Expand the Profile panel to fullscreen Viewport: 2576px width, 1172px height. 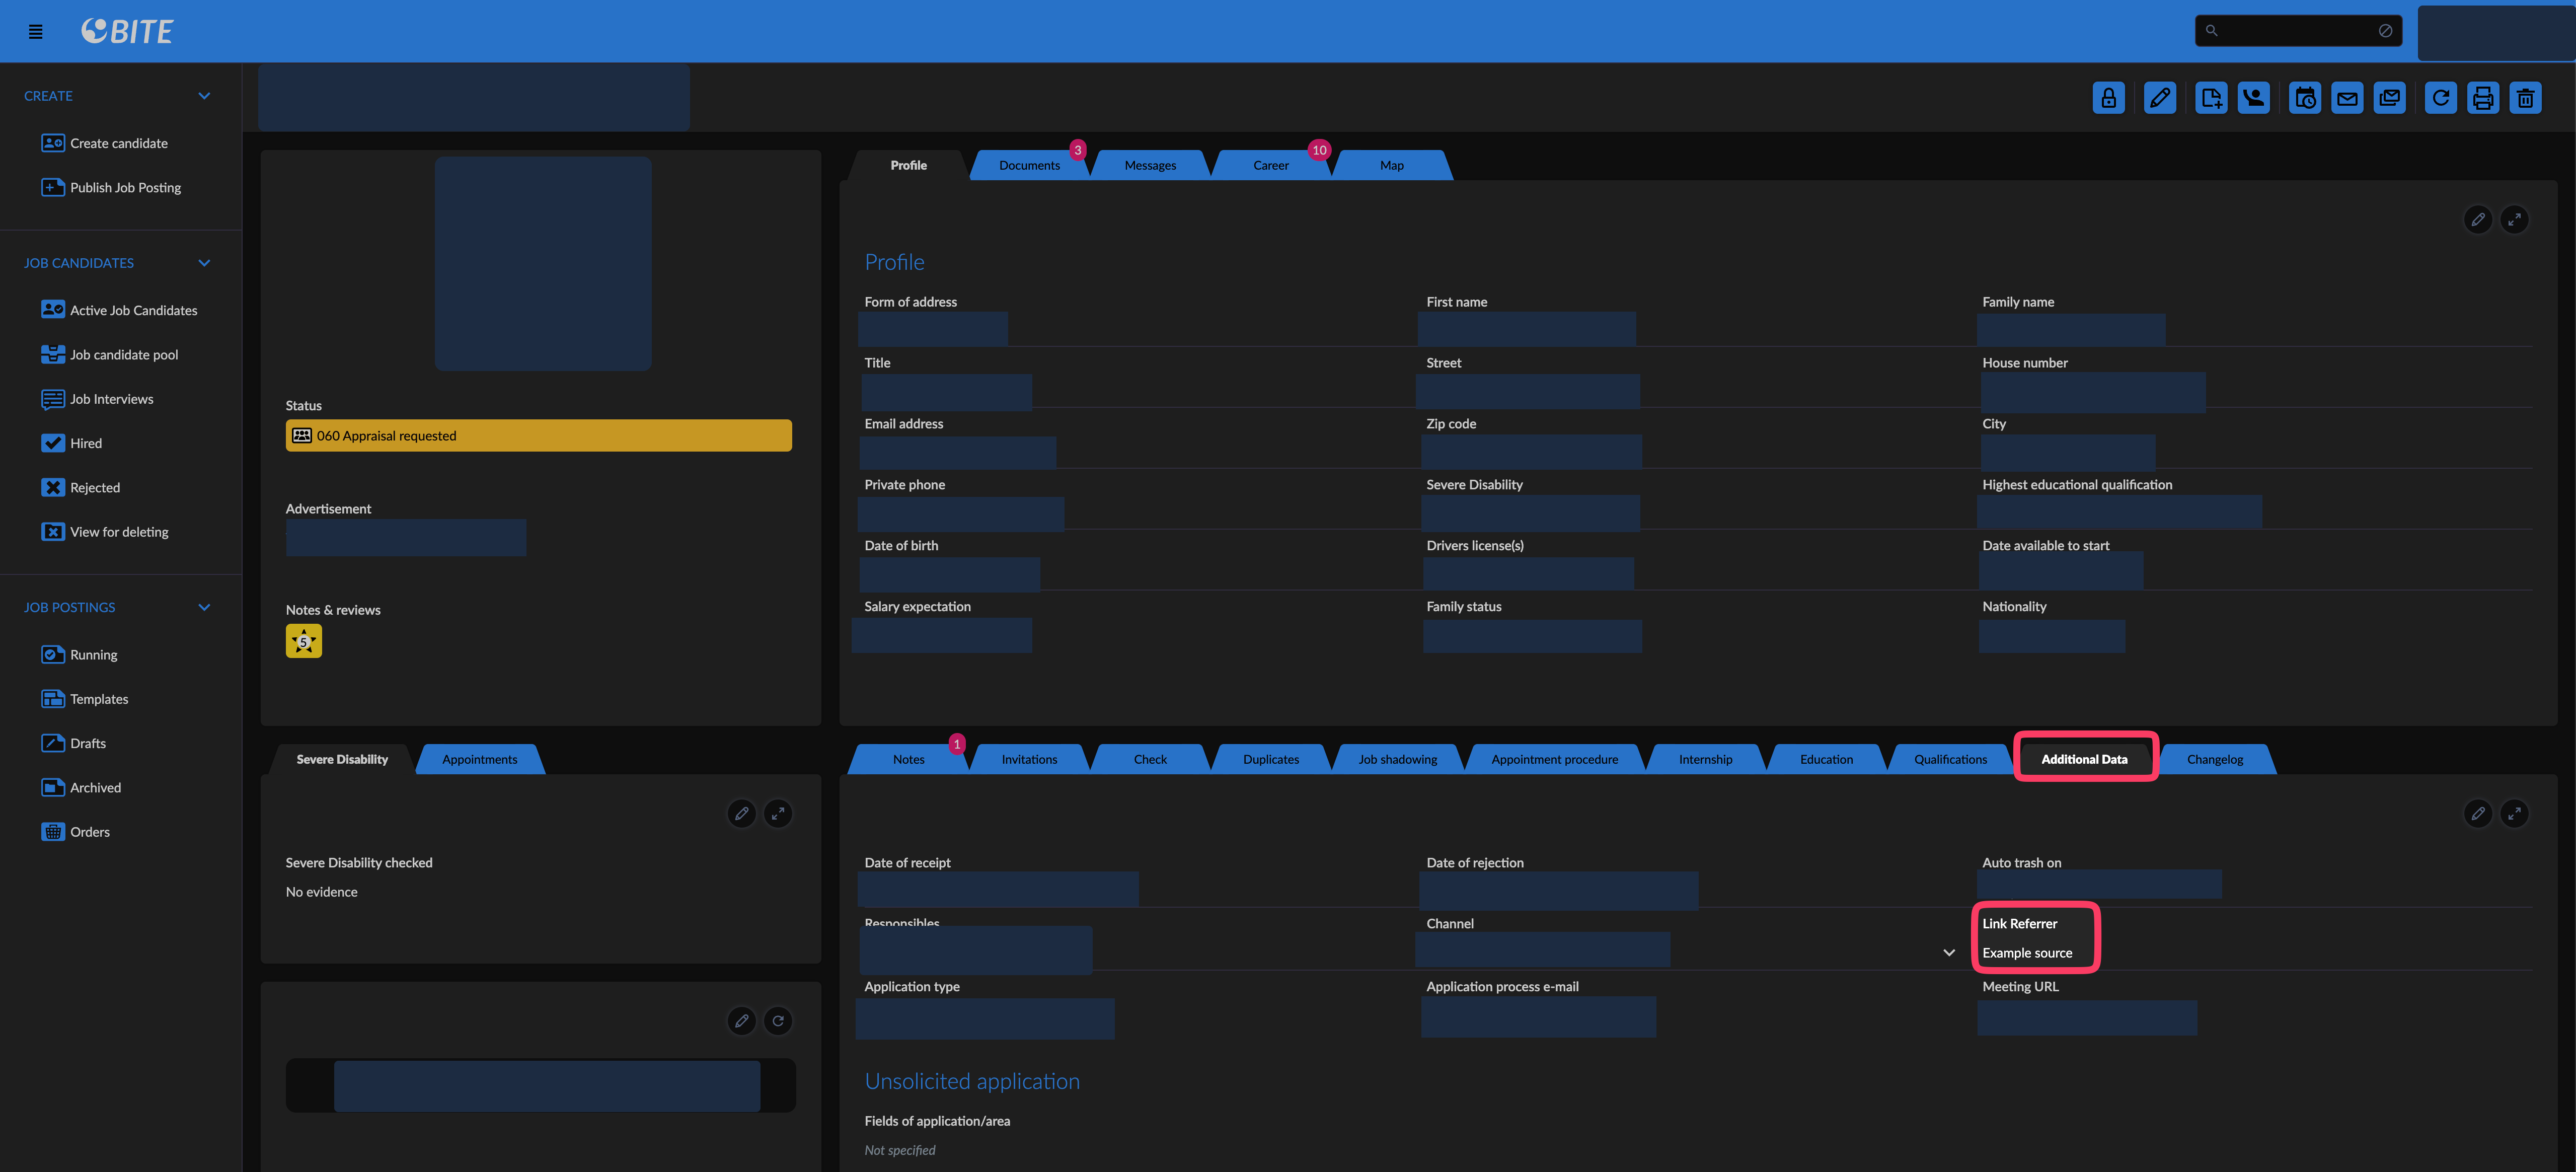(x=2514, y=219)
